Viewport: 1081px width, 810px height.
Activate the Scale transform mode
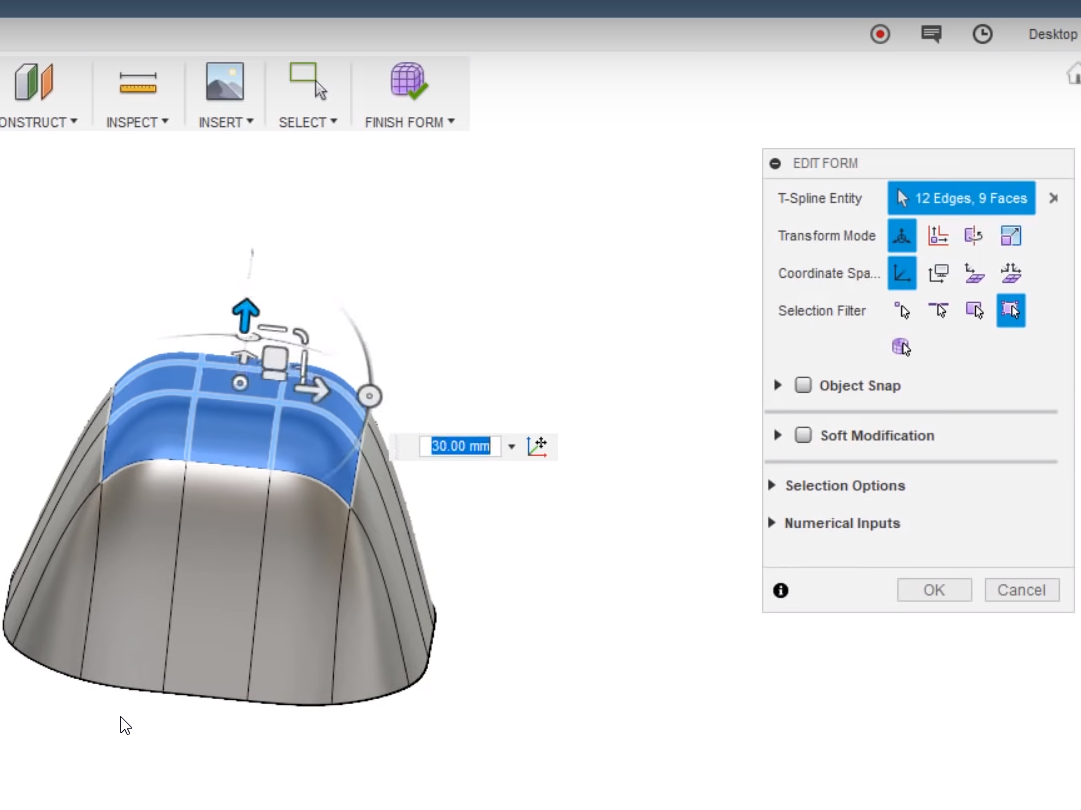pyautogui.click(x=1011, y=235)
